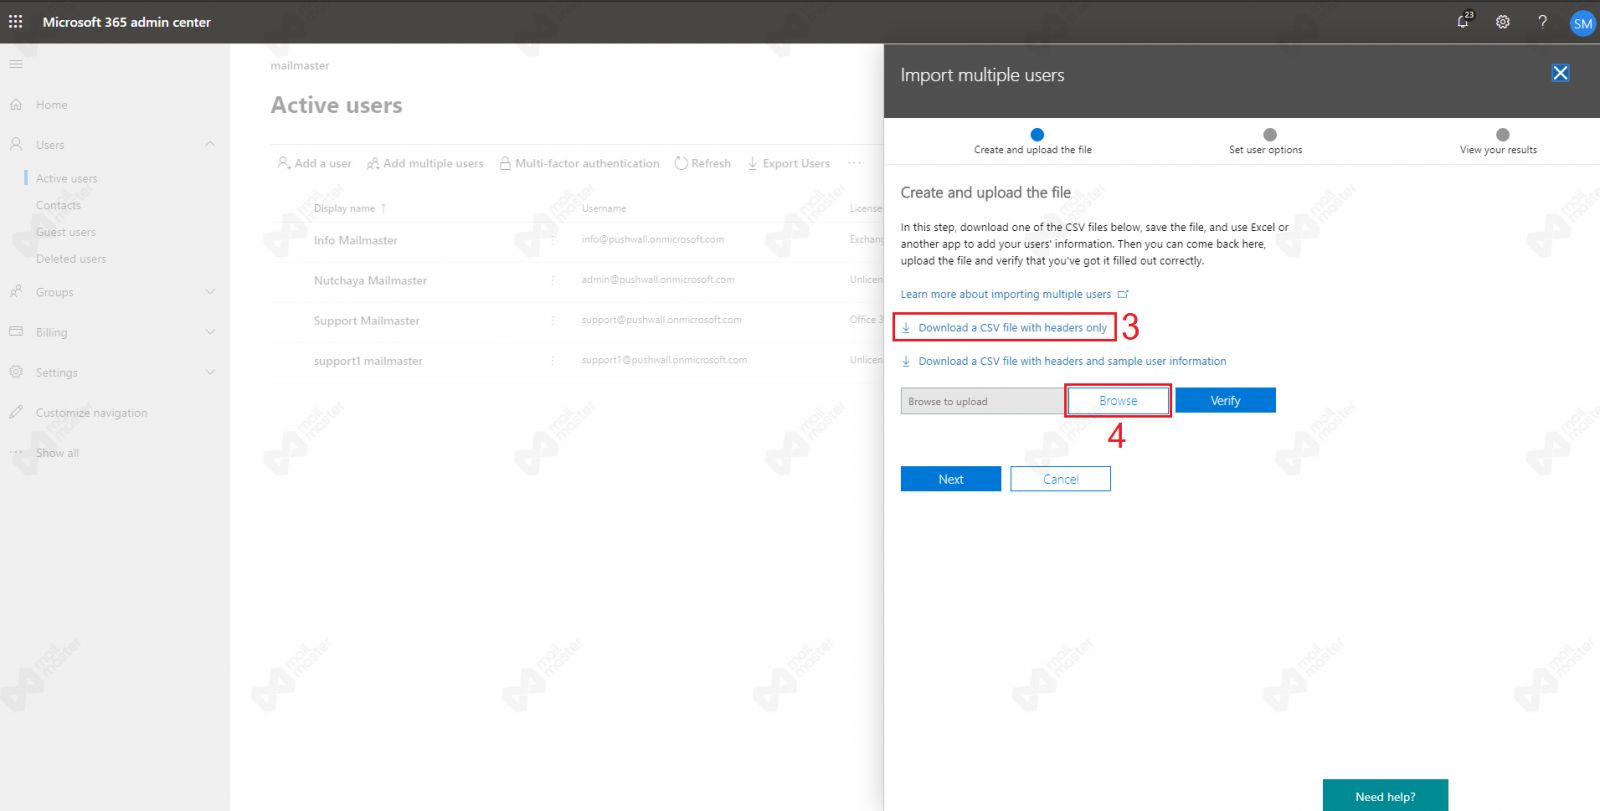Click the Username column header
This screenshot has width=1600, height=811.
tap(604, 208)
